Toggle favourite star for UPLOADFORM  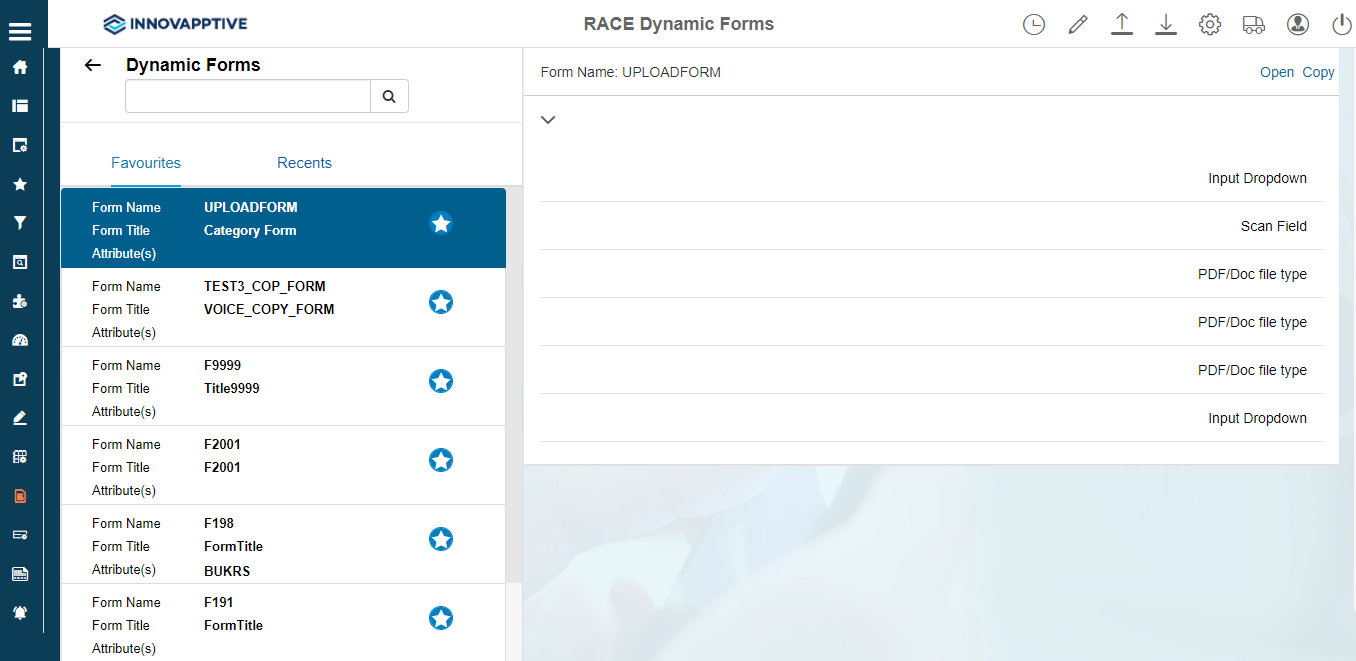pyautogui.click(x=441, y=223)
